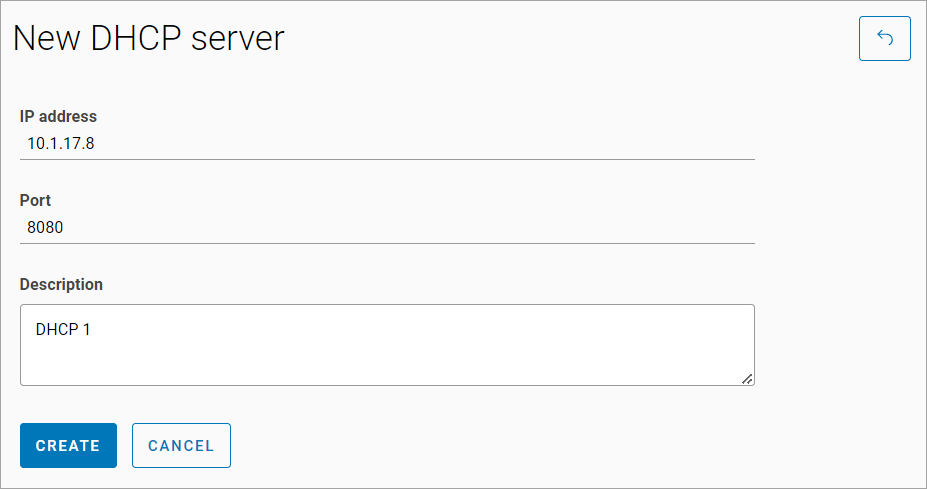Place cursor on the "DHCP 1" text
This screenshot has height=489, width=927.
(63, 328)
